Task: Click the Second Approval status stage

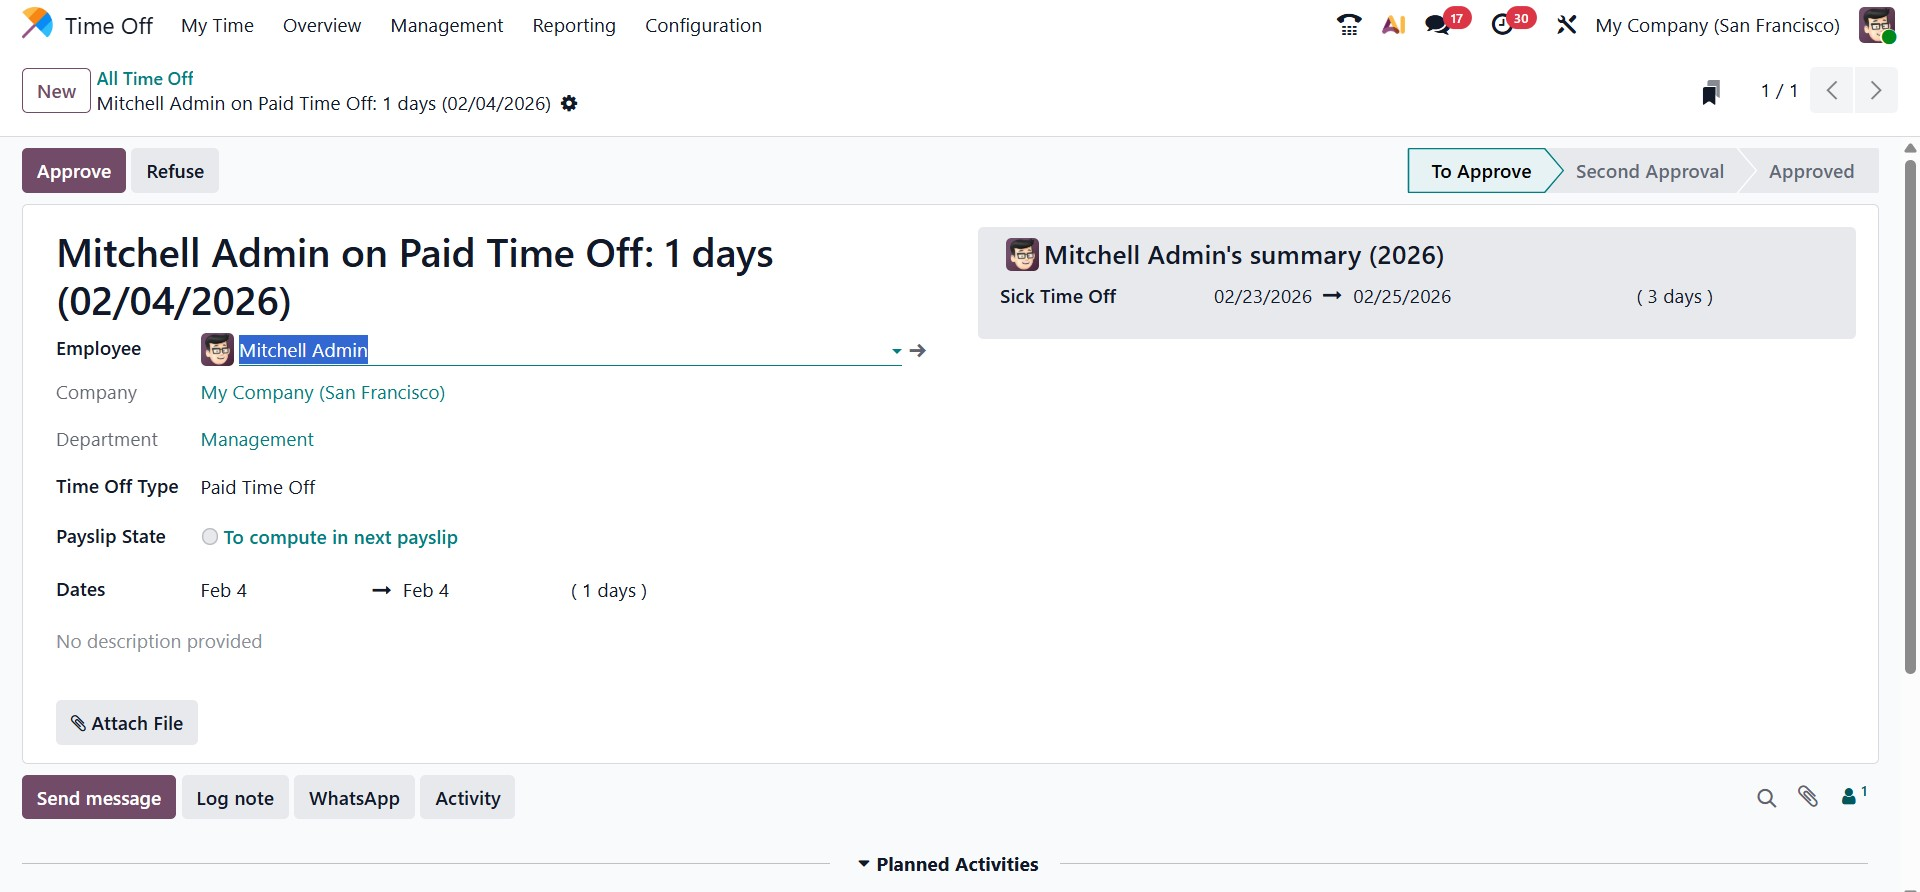Action: 1649,171
